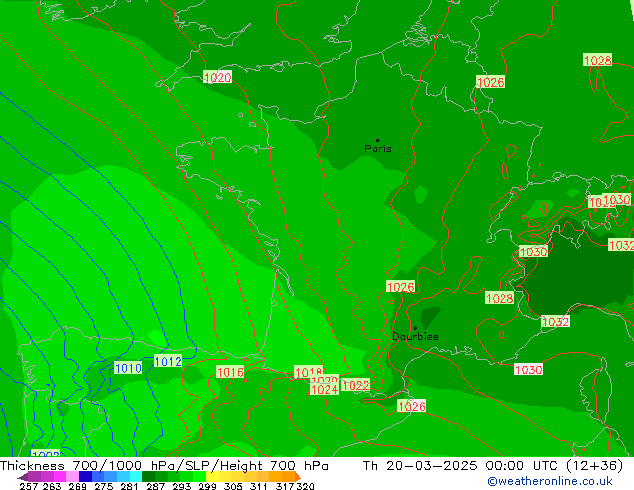Select the blue 1010 isobar label
Screen dimensions: 634x490
point(128,368)
